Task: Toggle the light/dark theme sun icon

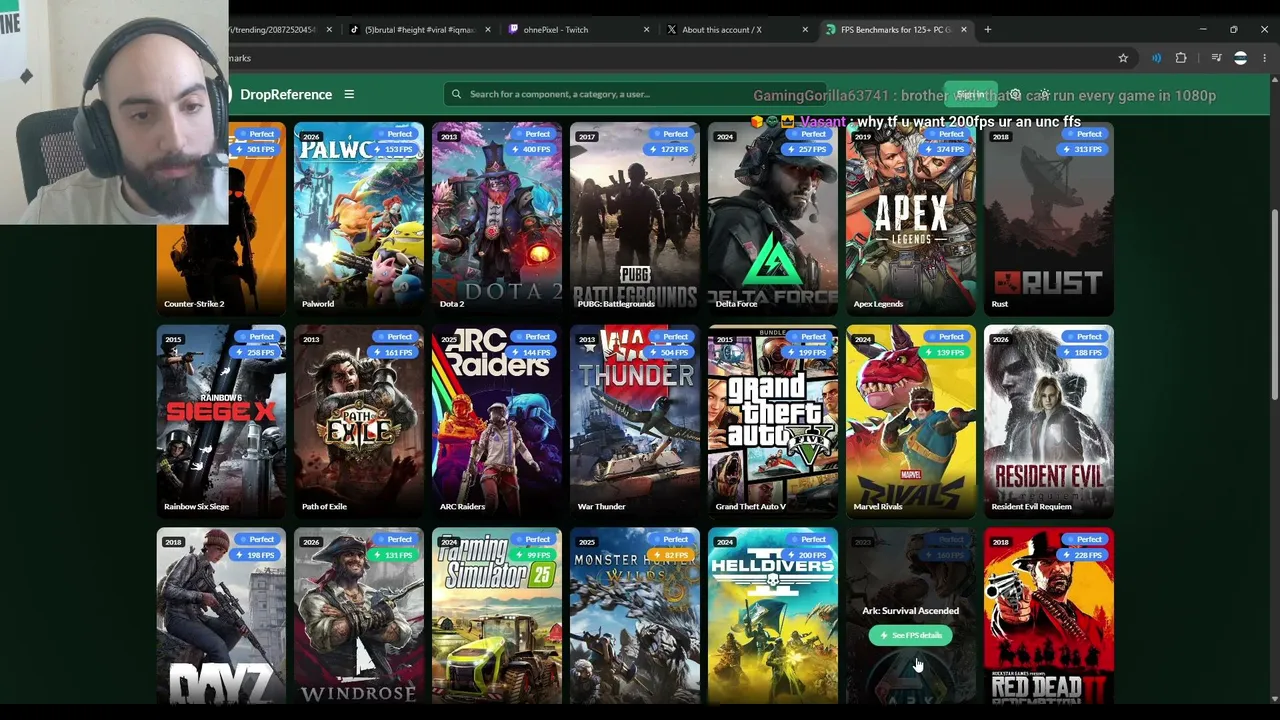Action: click(x=1045, y=94)
